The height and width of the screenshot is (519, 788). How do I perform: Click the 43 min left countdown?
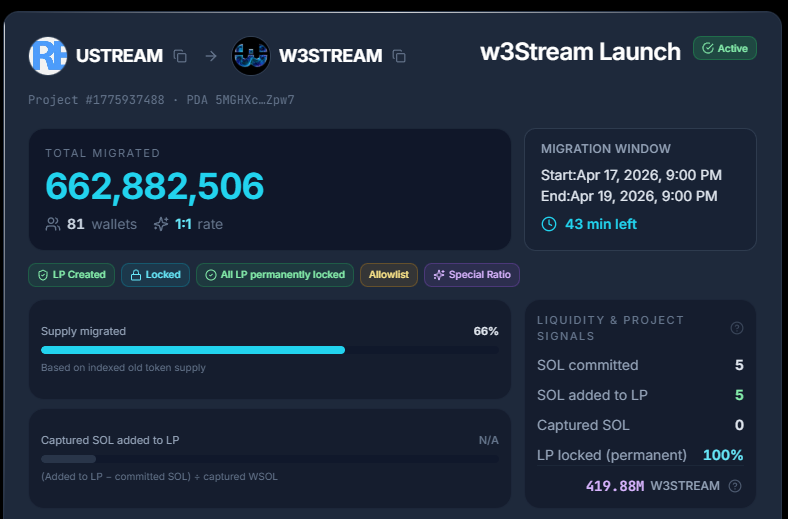[x=601, y=224]
